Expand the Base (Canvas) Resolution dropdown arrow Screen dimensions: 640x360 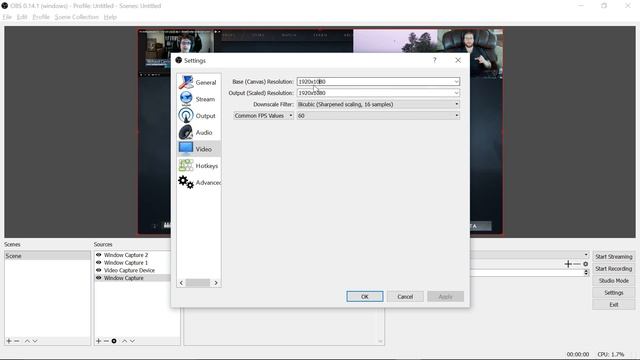click(456, 82)
